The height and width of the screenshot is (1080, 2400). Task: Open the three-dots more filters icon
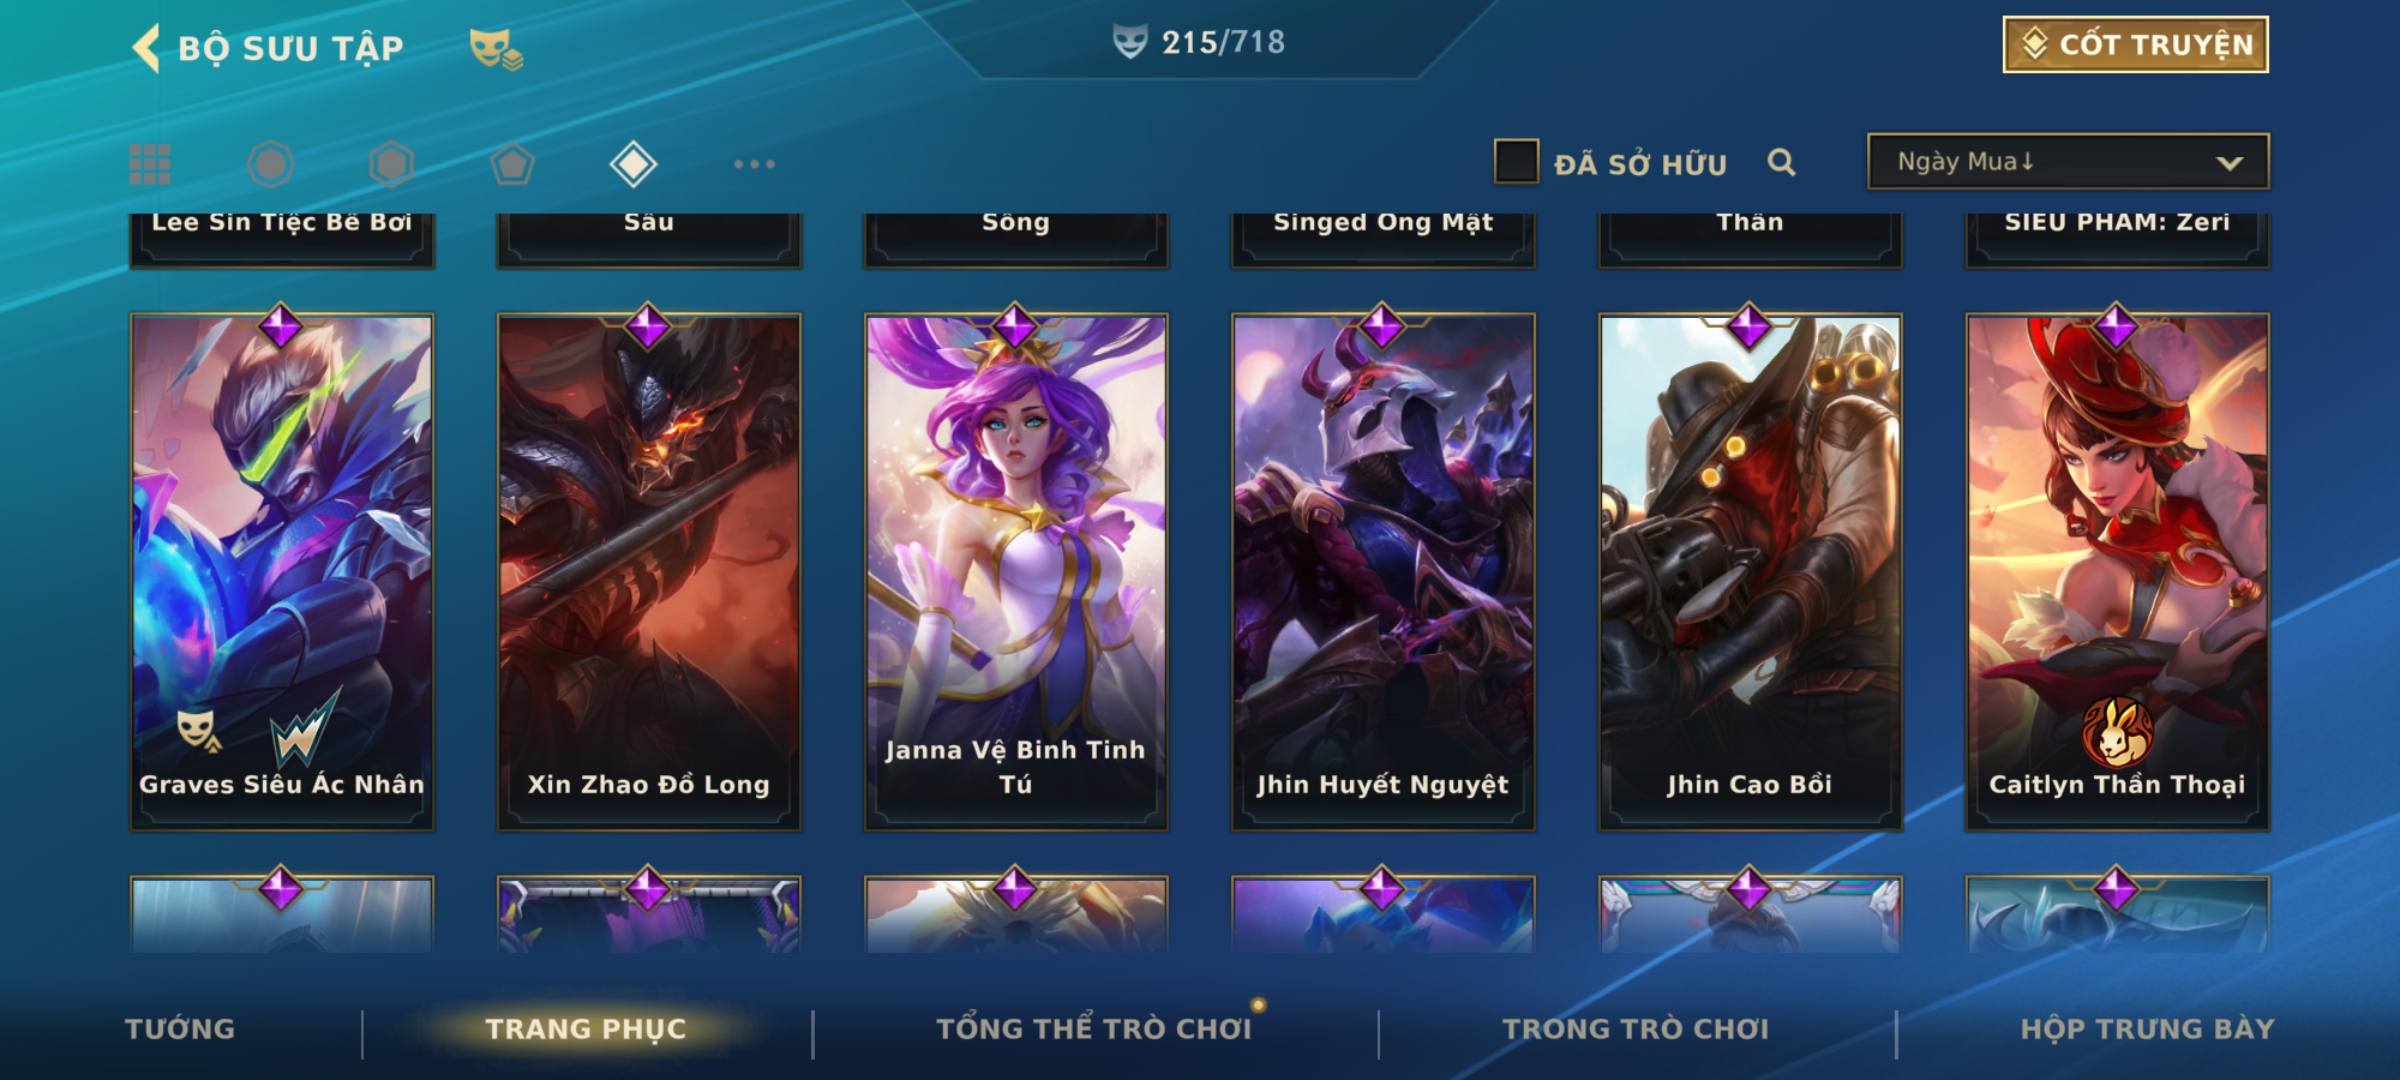tap(754, 164)
